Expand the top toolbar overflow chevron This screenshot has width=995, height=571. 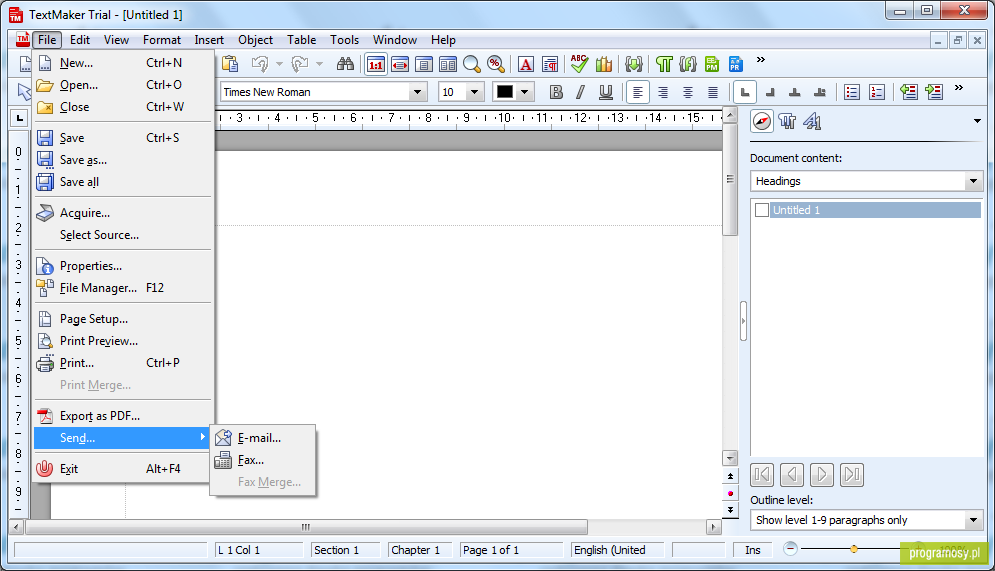[761, 60]
